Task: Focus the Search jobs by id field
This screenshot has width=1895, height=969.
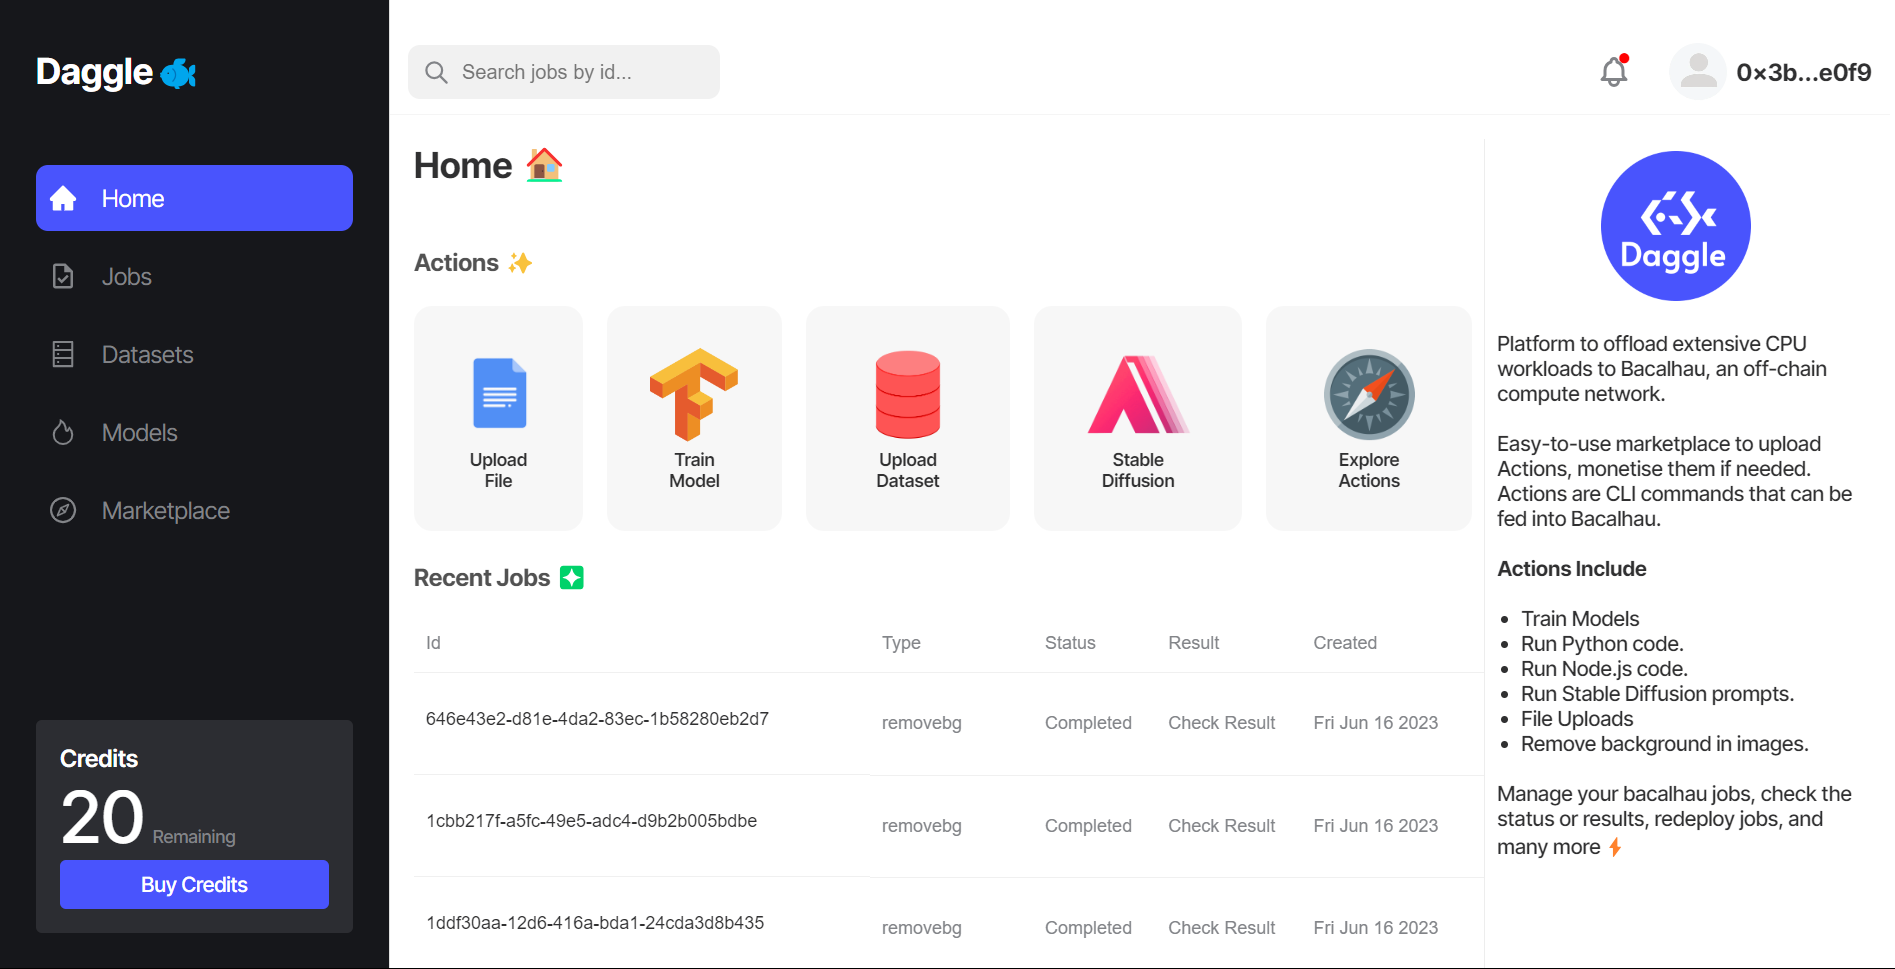Action: coord(564,72)
